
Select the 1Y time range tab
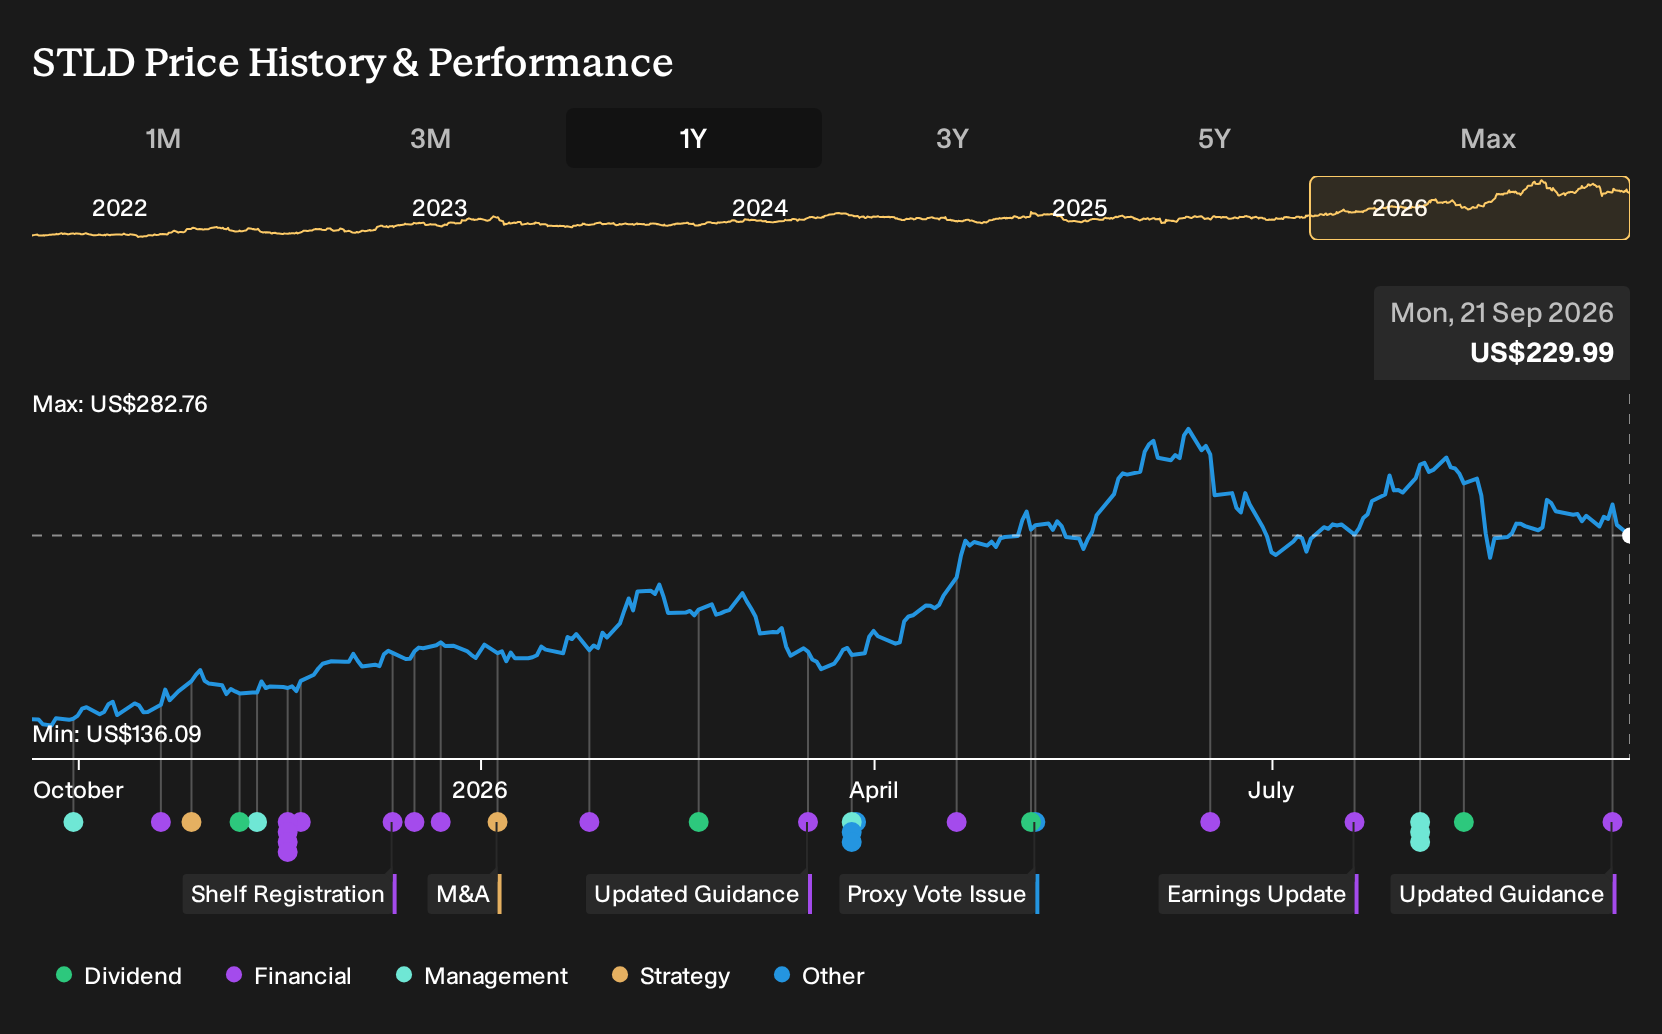694,138
